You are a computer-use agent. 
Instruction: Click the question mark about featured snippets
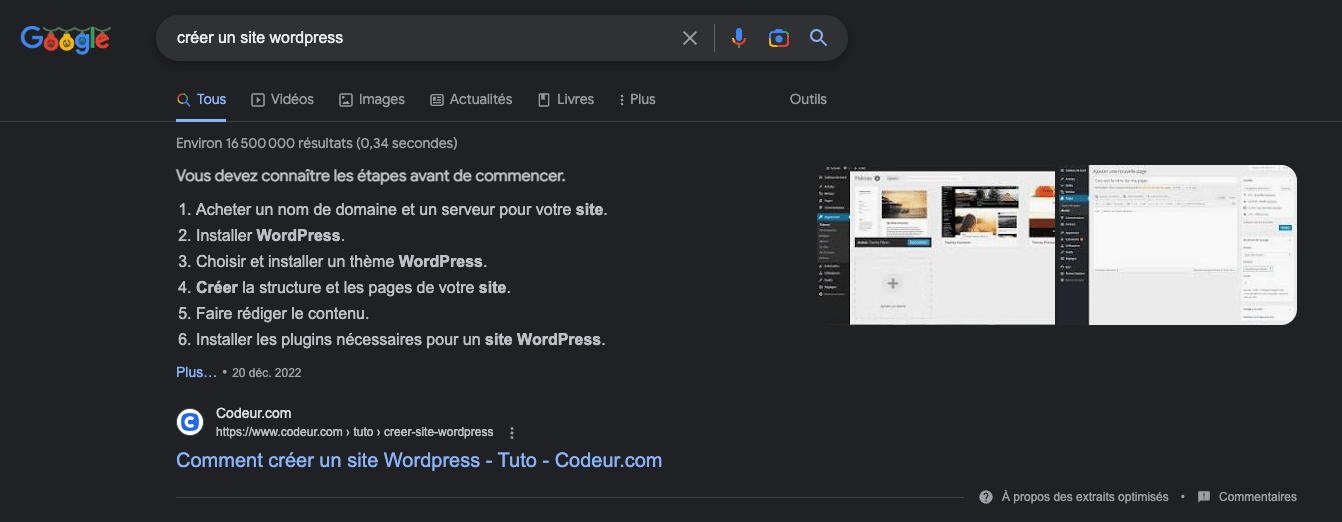pos(986,497)
